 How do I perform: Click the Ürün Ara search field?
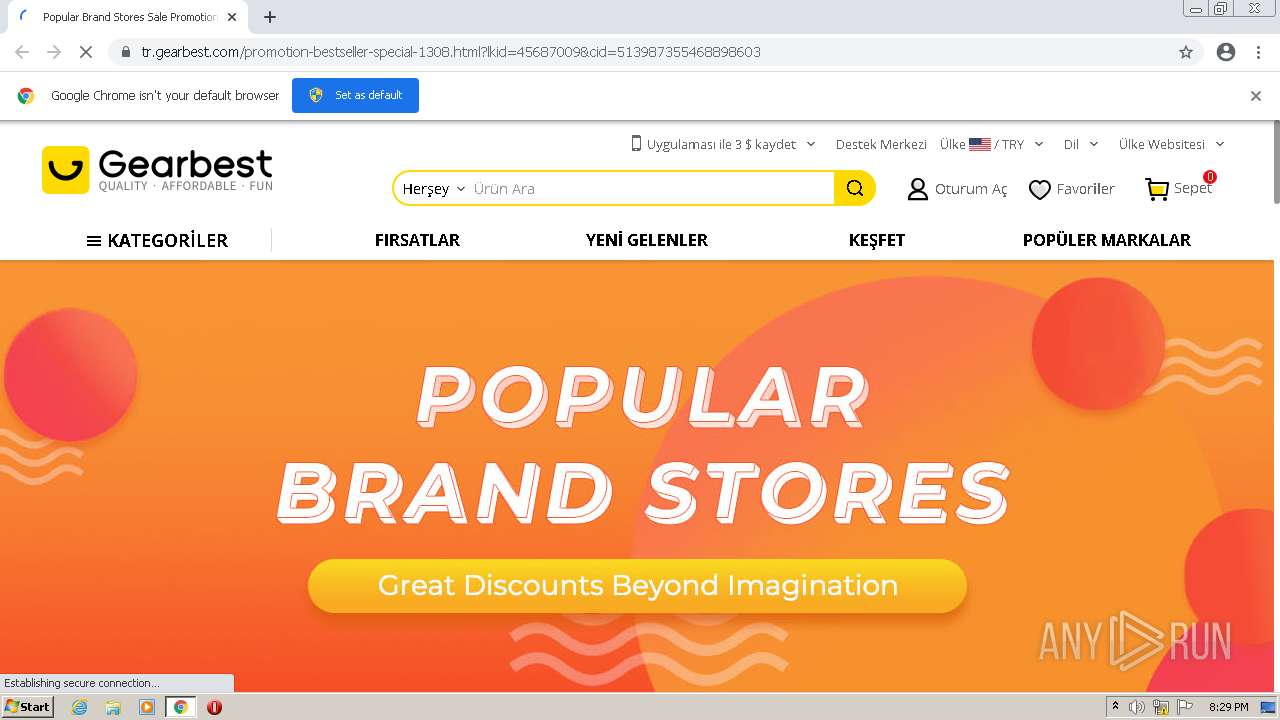(x=650, y=189)
